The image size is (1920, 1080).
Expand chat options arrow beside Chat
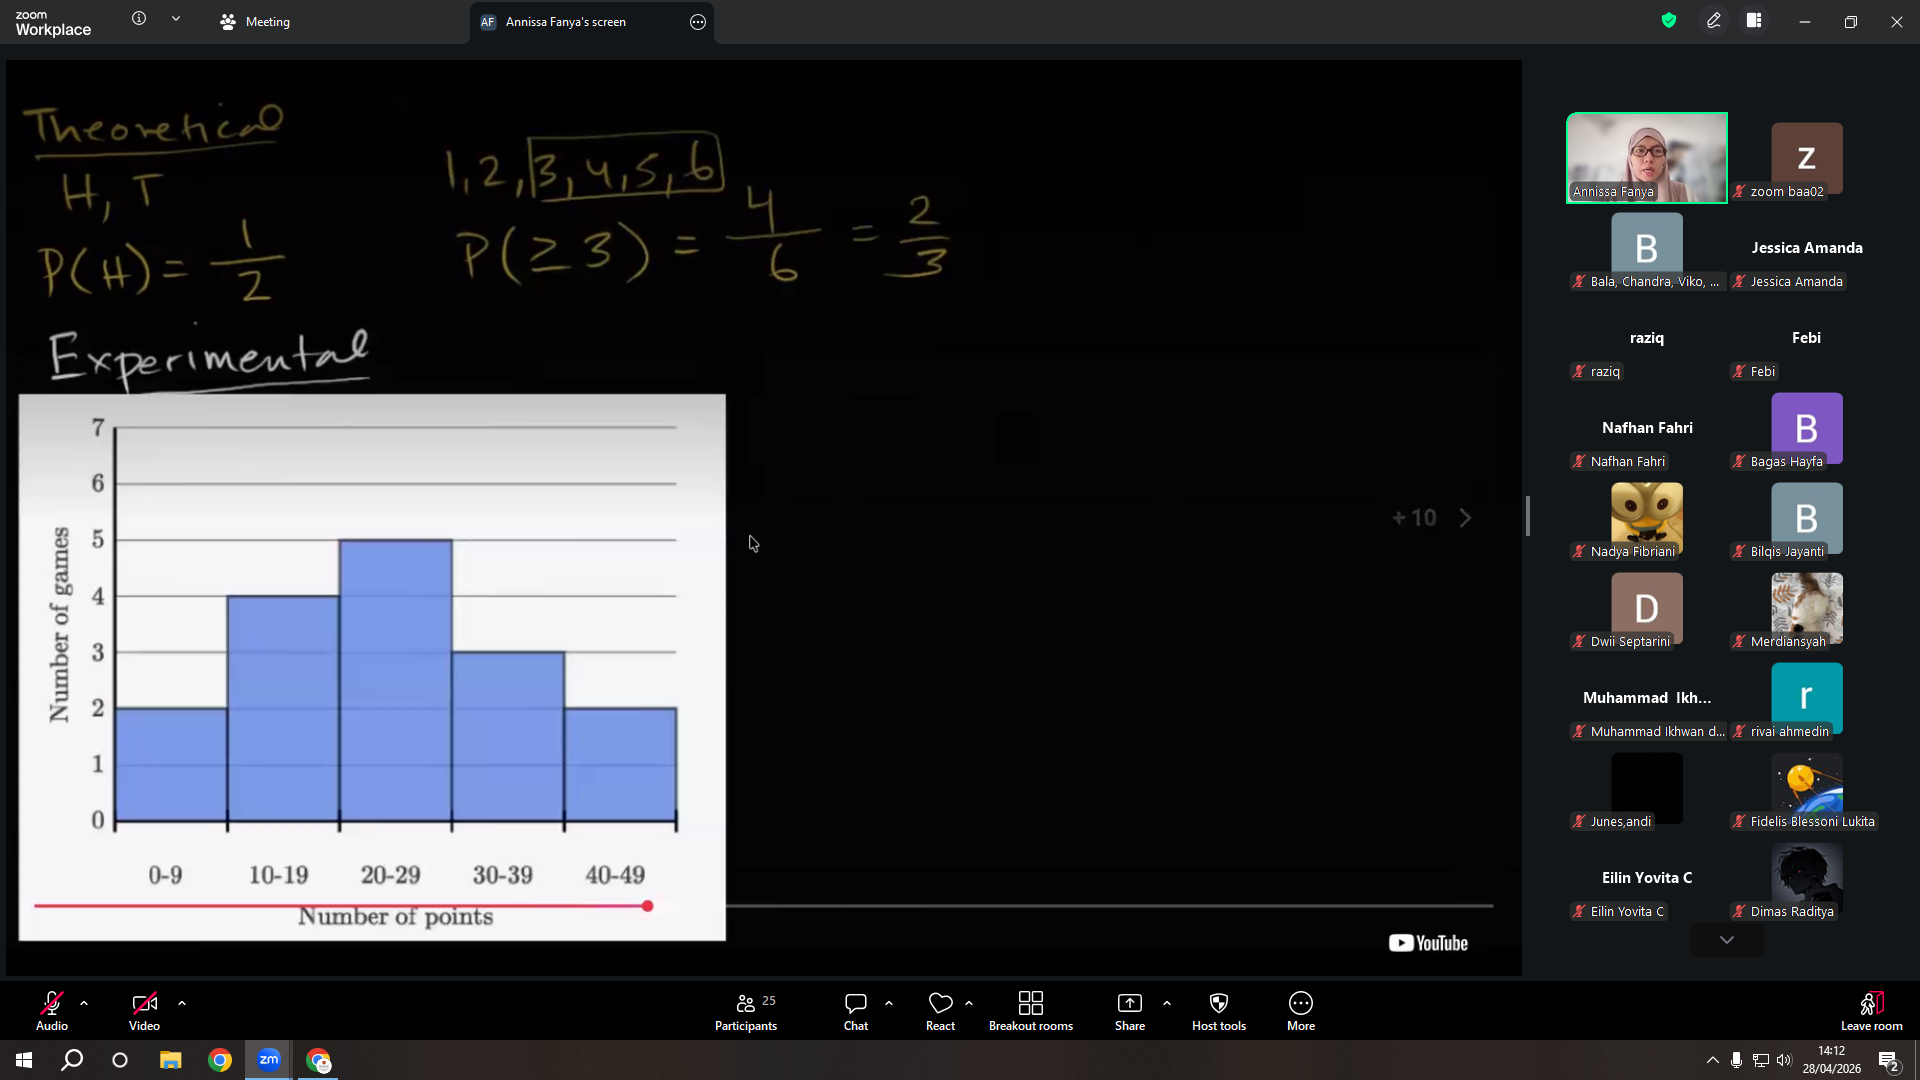tap(889, 1002)
